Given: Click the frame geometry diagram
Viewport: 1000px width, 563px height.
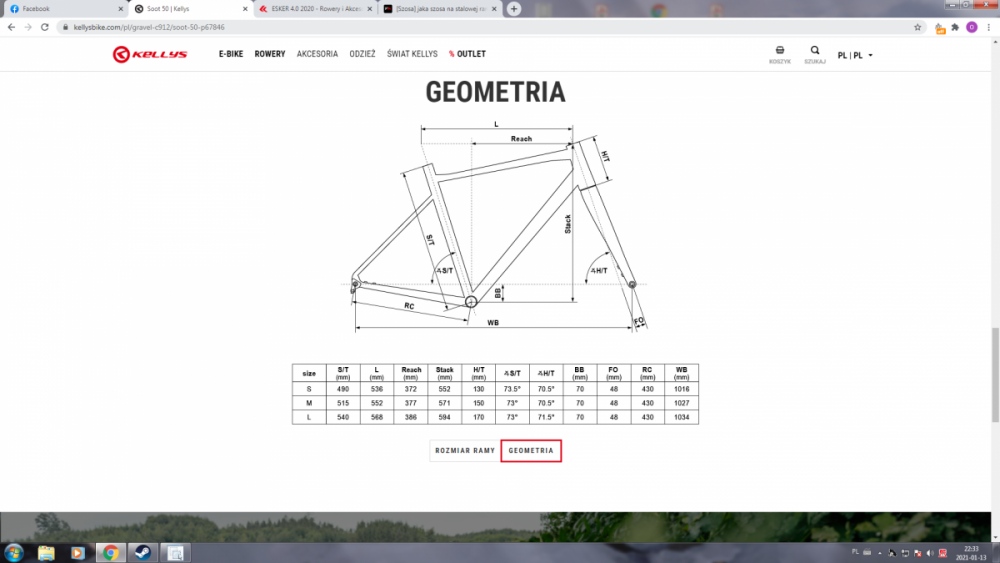Looking at the screenshot, I should (x=496, y=226).
